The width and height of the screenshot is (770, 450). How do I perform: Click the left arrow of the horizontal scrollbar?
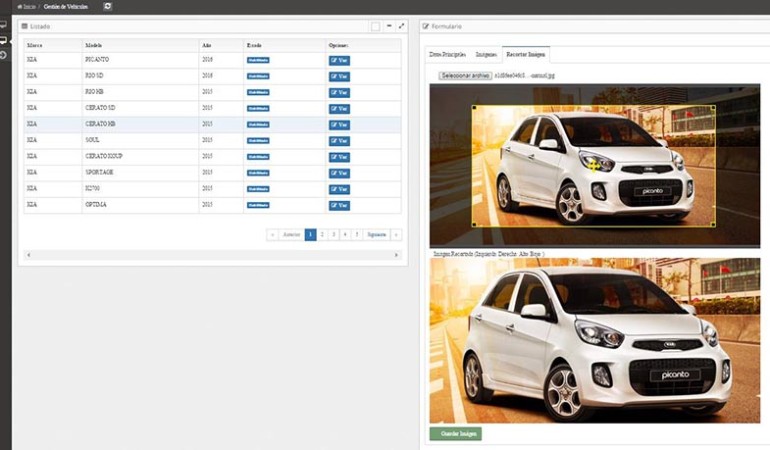click(x=28, y=255)
